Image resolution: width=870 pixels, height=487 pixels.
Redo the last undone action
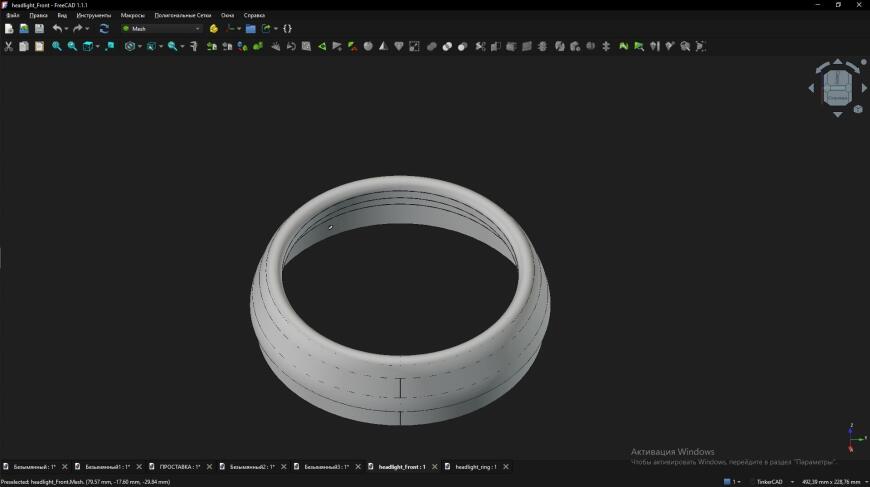78,28
